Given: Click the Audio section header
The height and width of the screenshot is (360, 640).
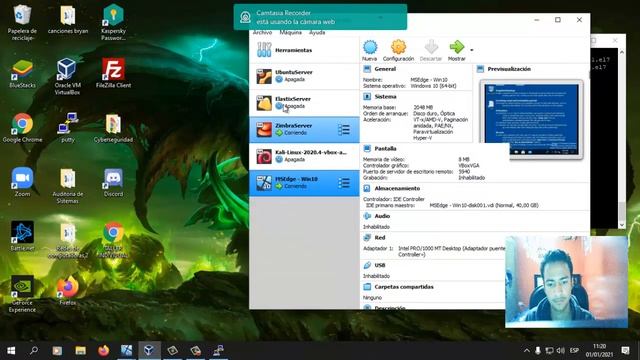Looking at the screenshot, I should [382, 216].
